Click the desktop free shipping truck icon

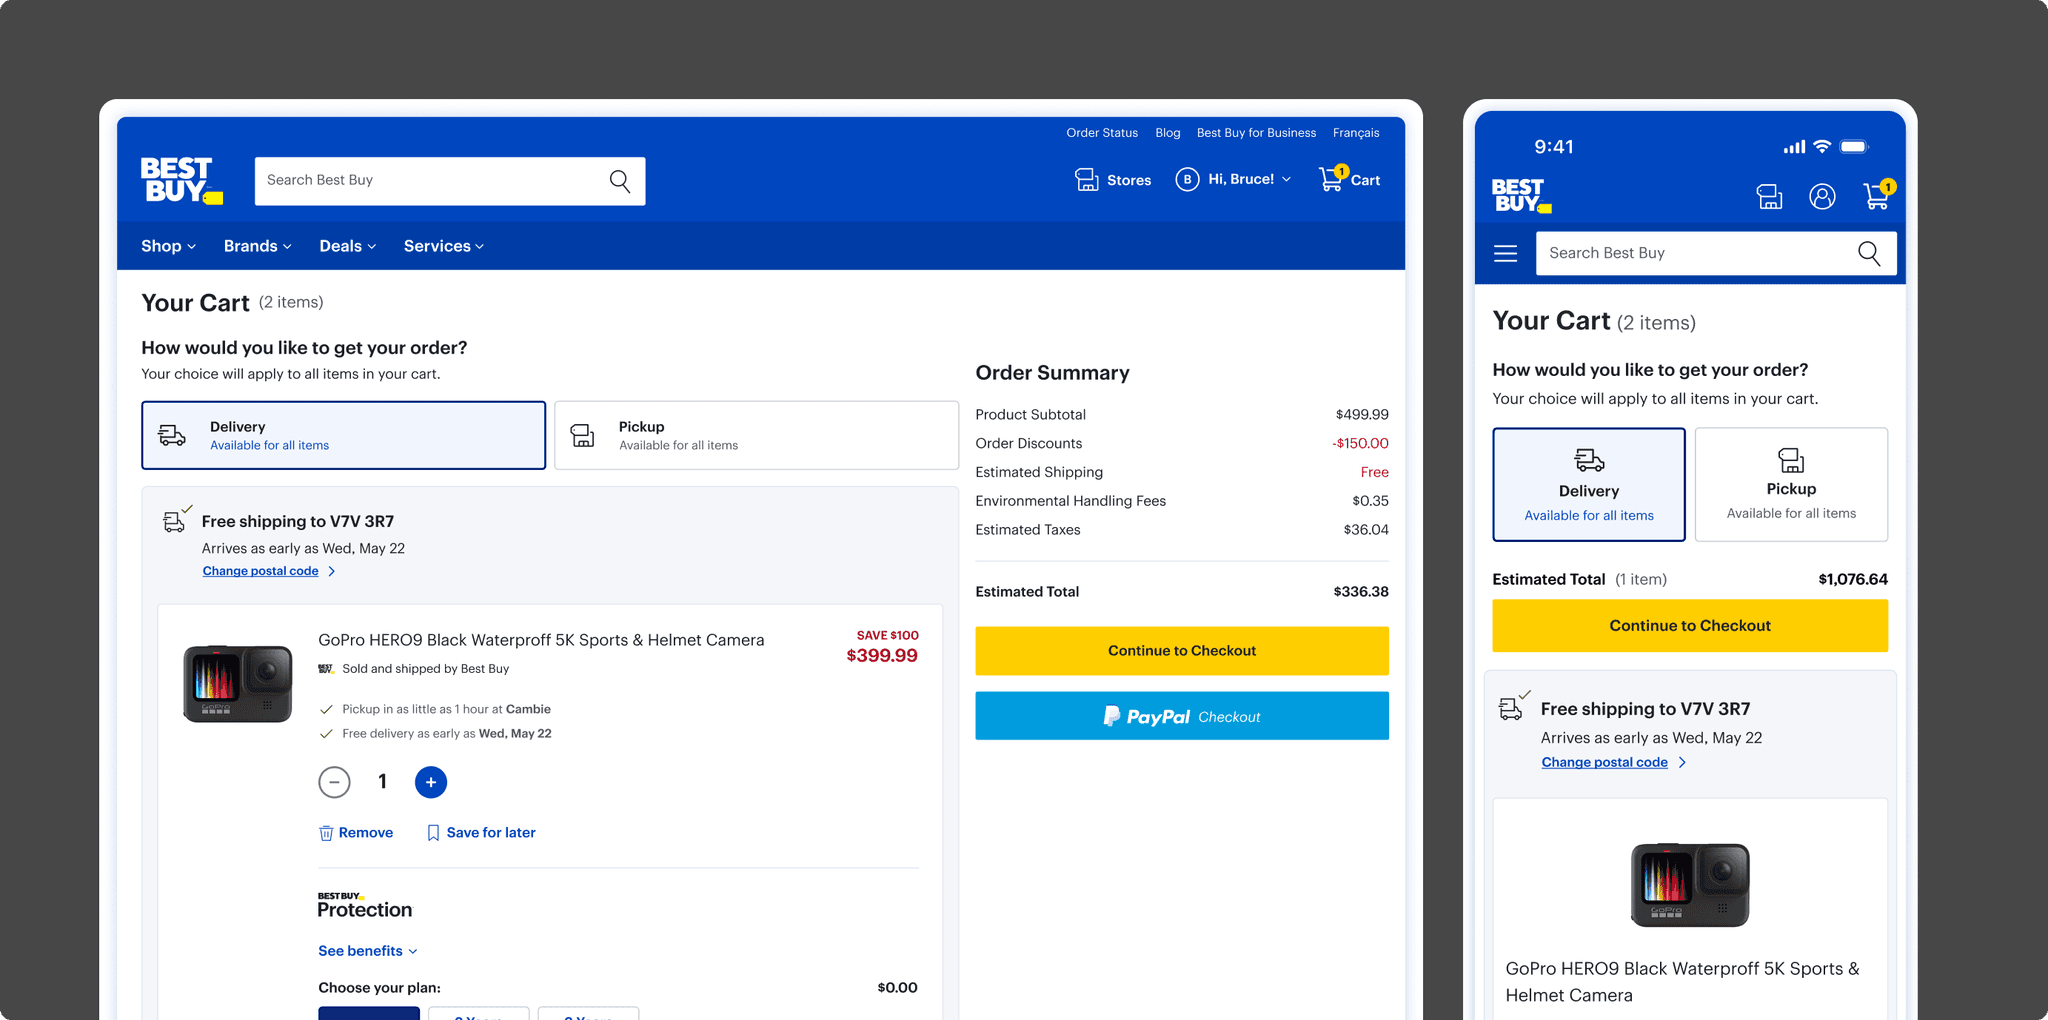point(176,520)
